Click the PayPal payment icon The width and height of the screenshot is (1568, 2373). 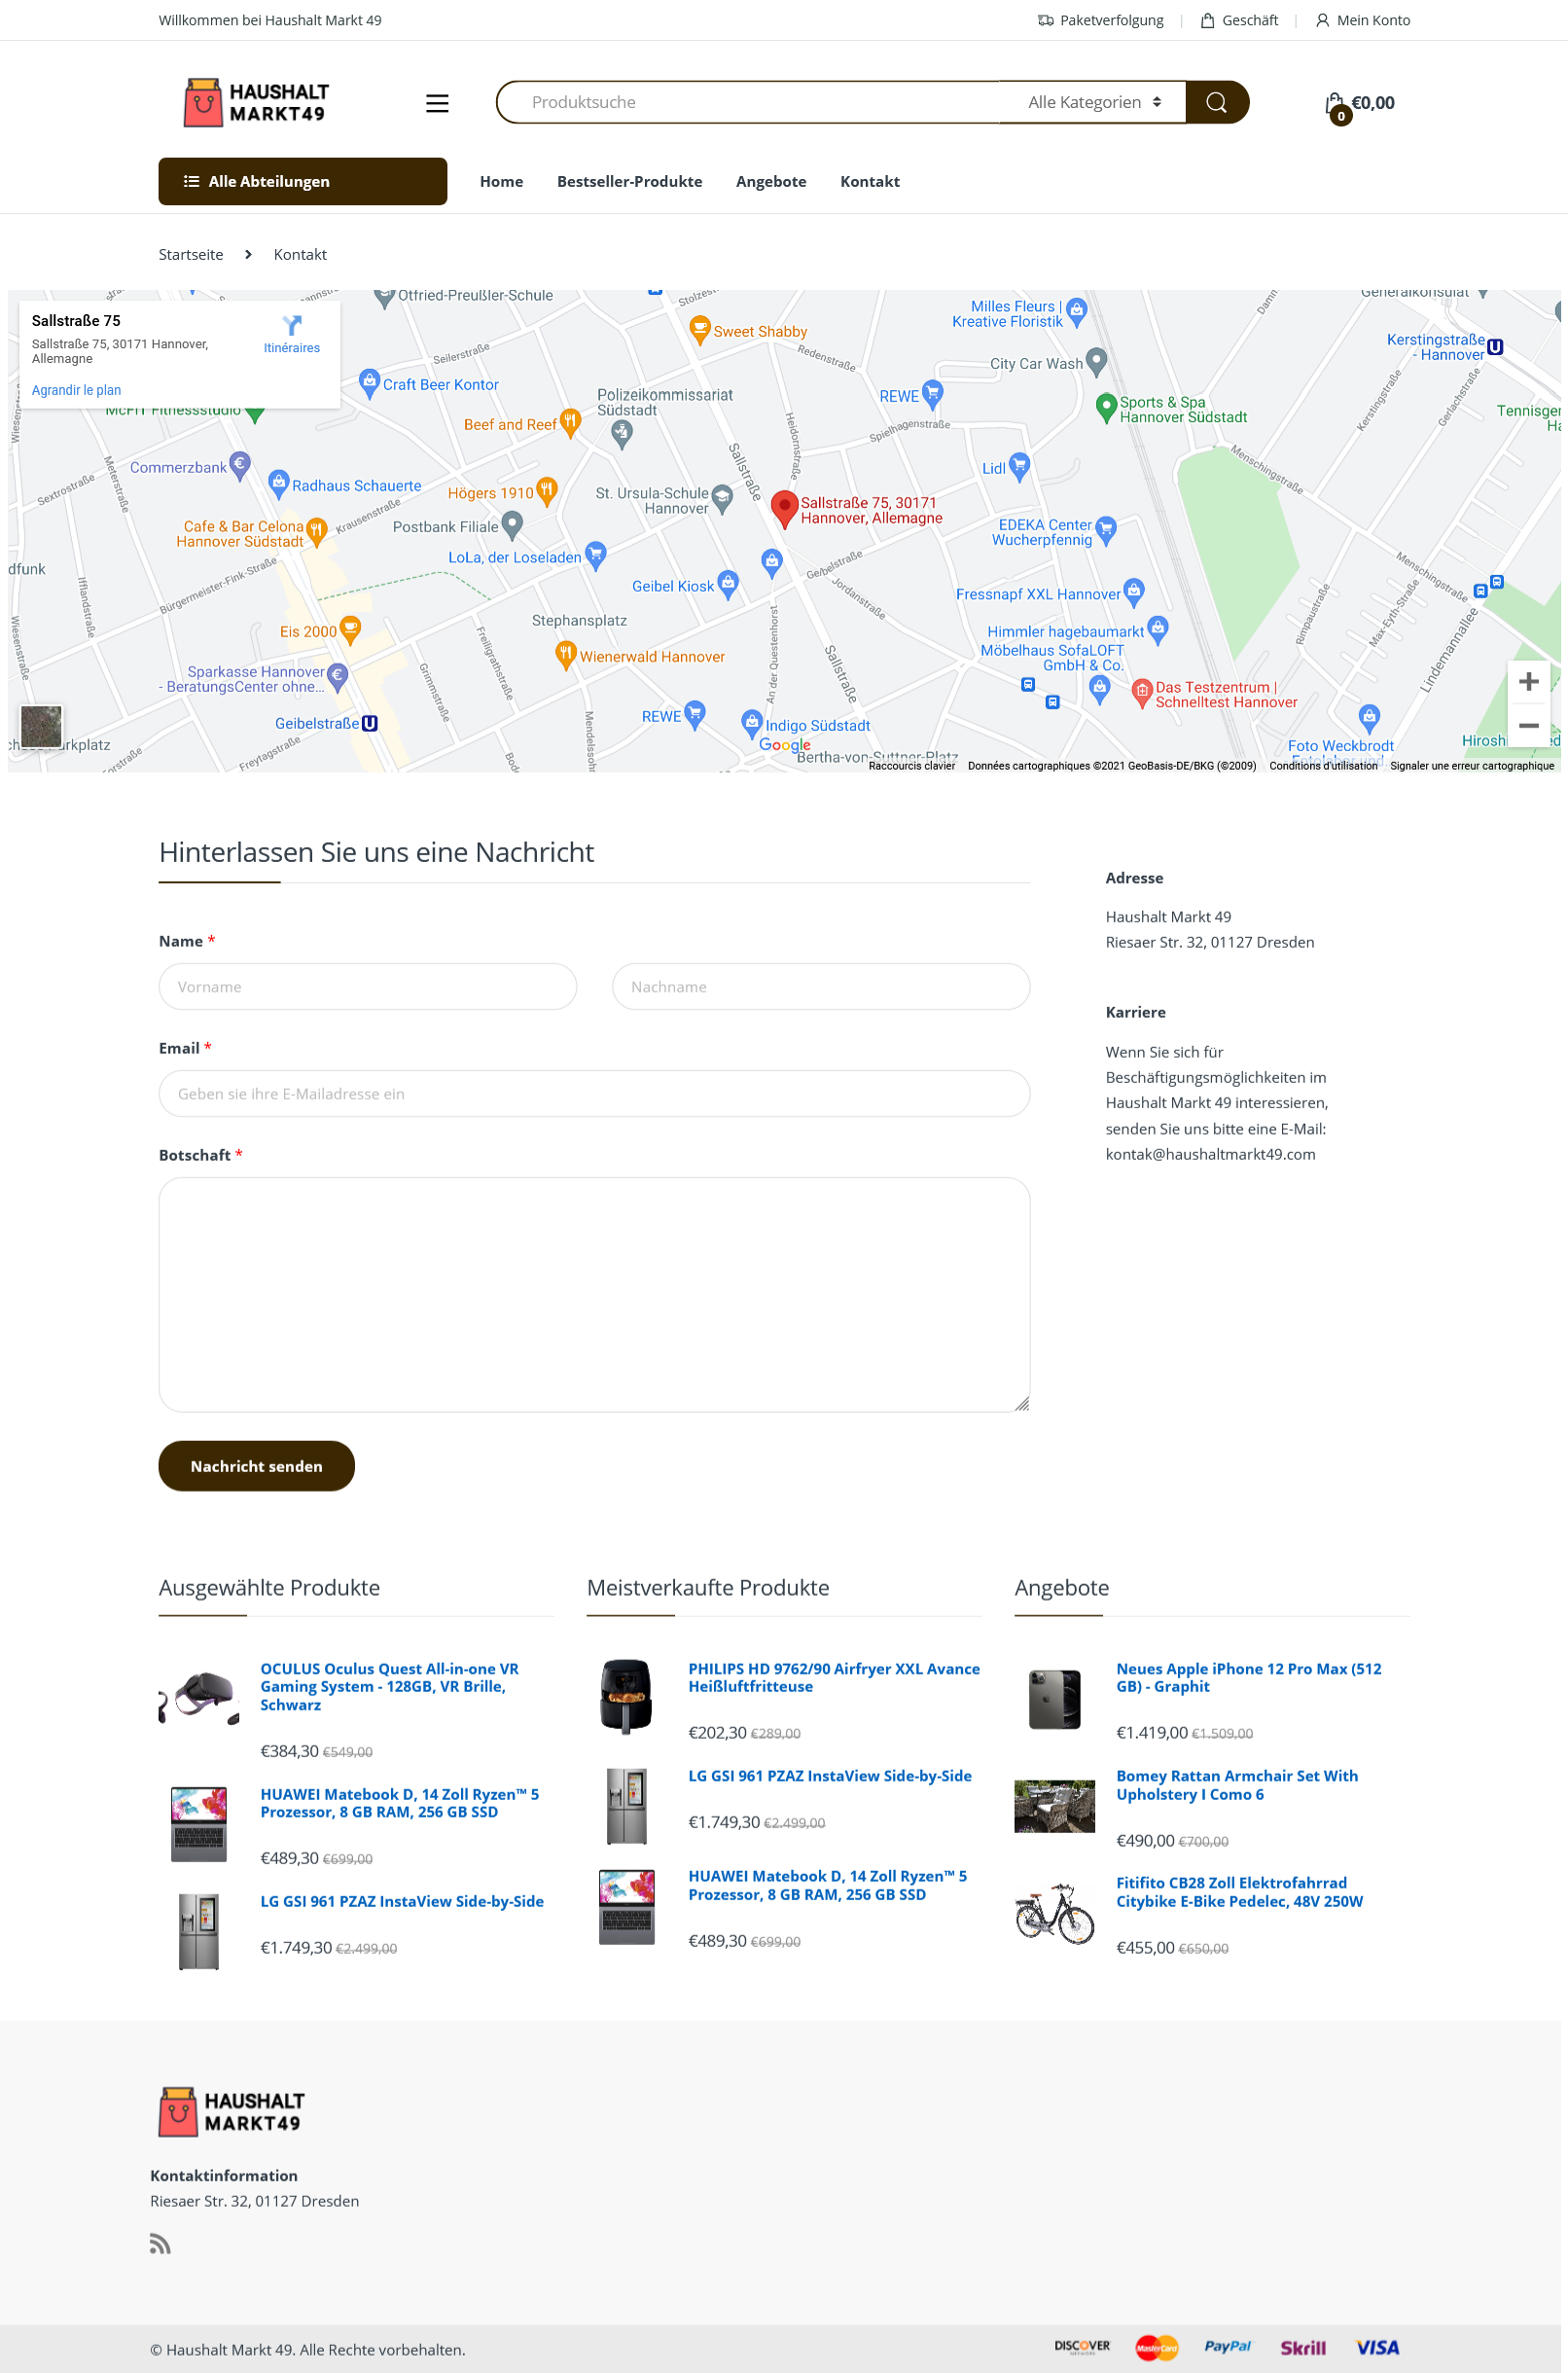coord(1227,2346)
